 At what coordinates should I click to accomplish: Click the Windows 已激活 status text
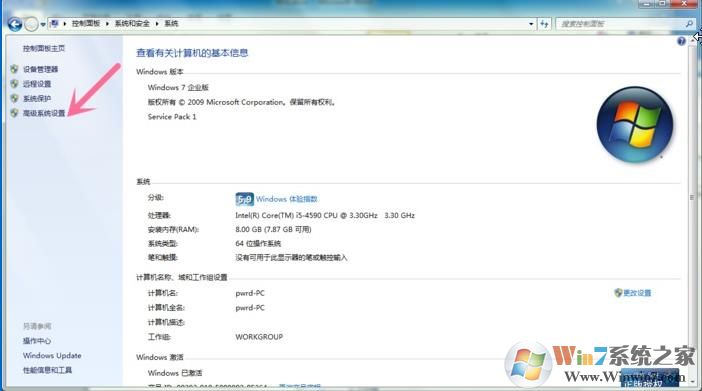tap(175, 373)
